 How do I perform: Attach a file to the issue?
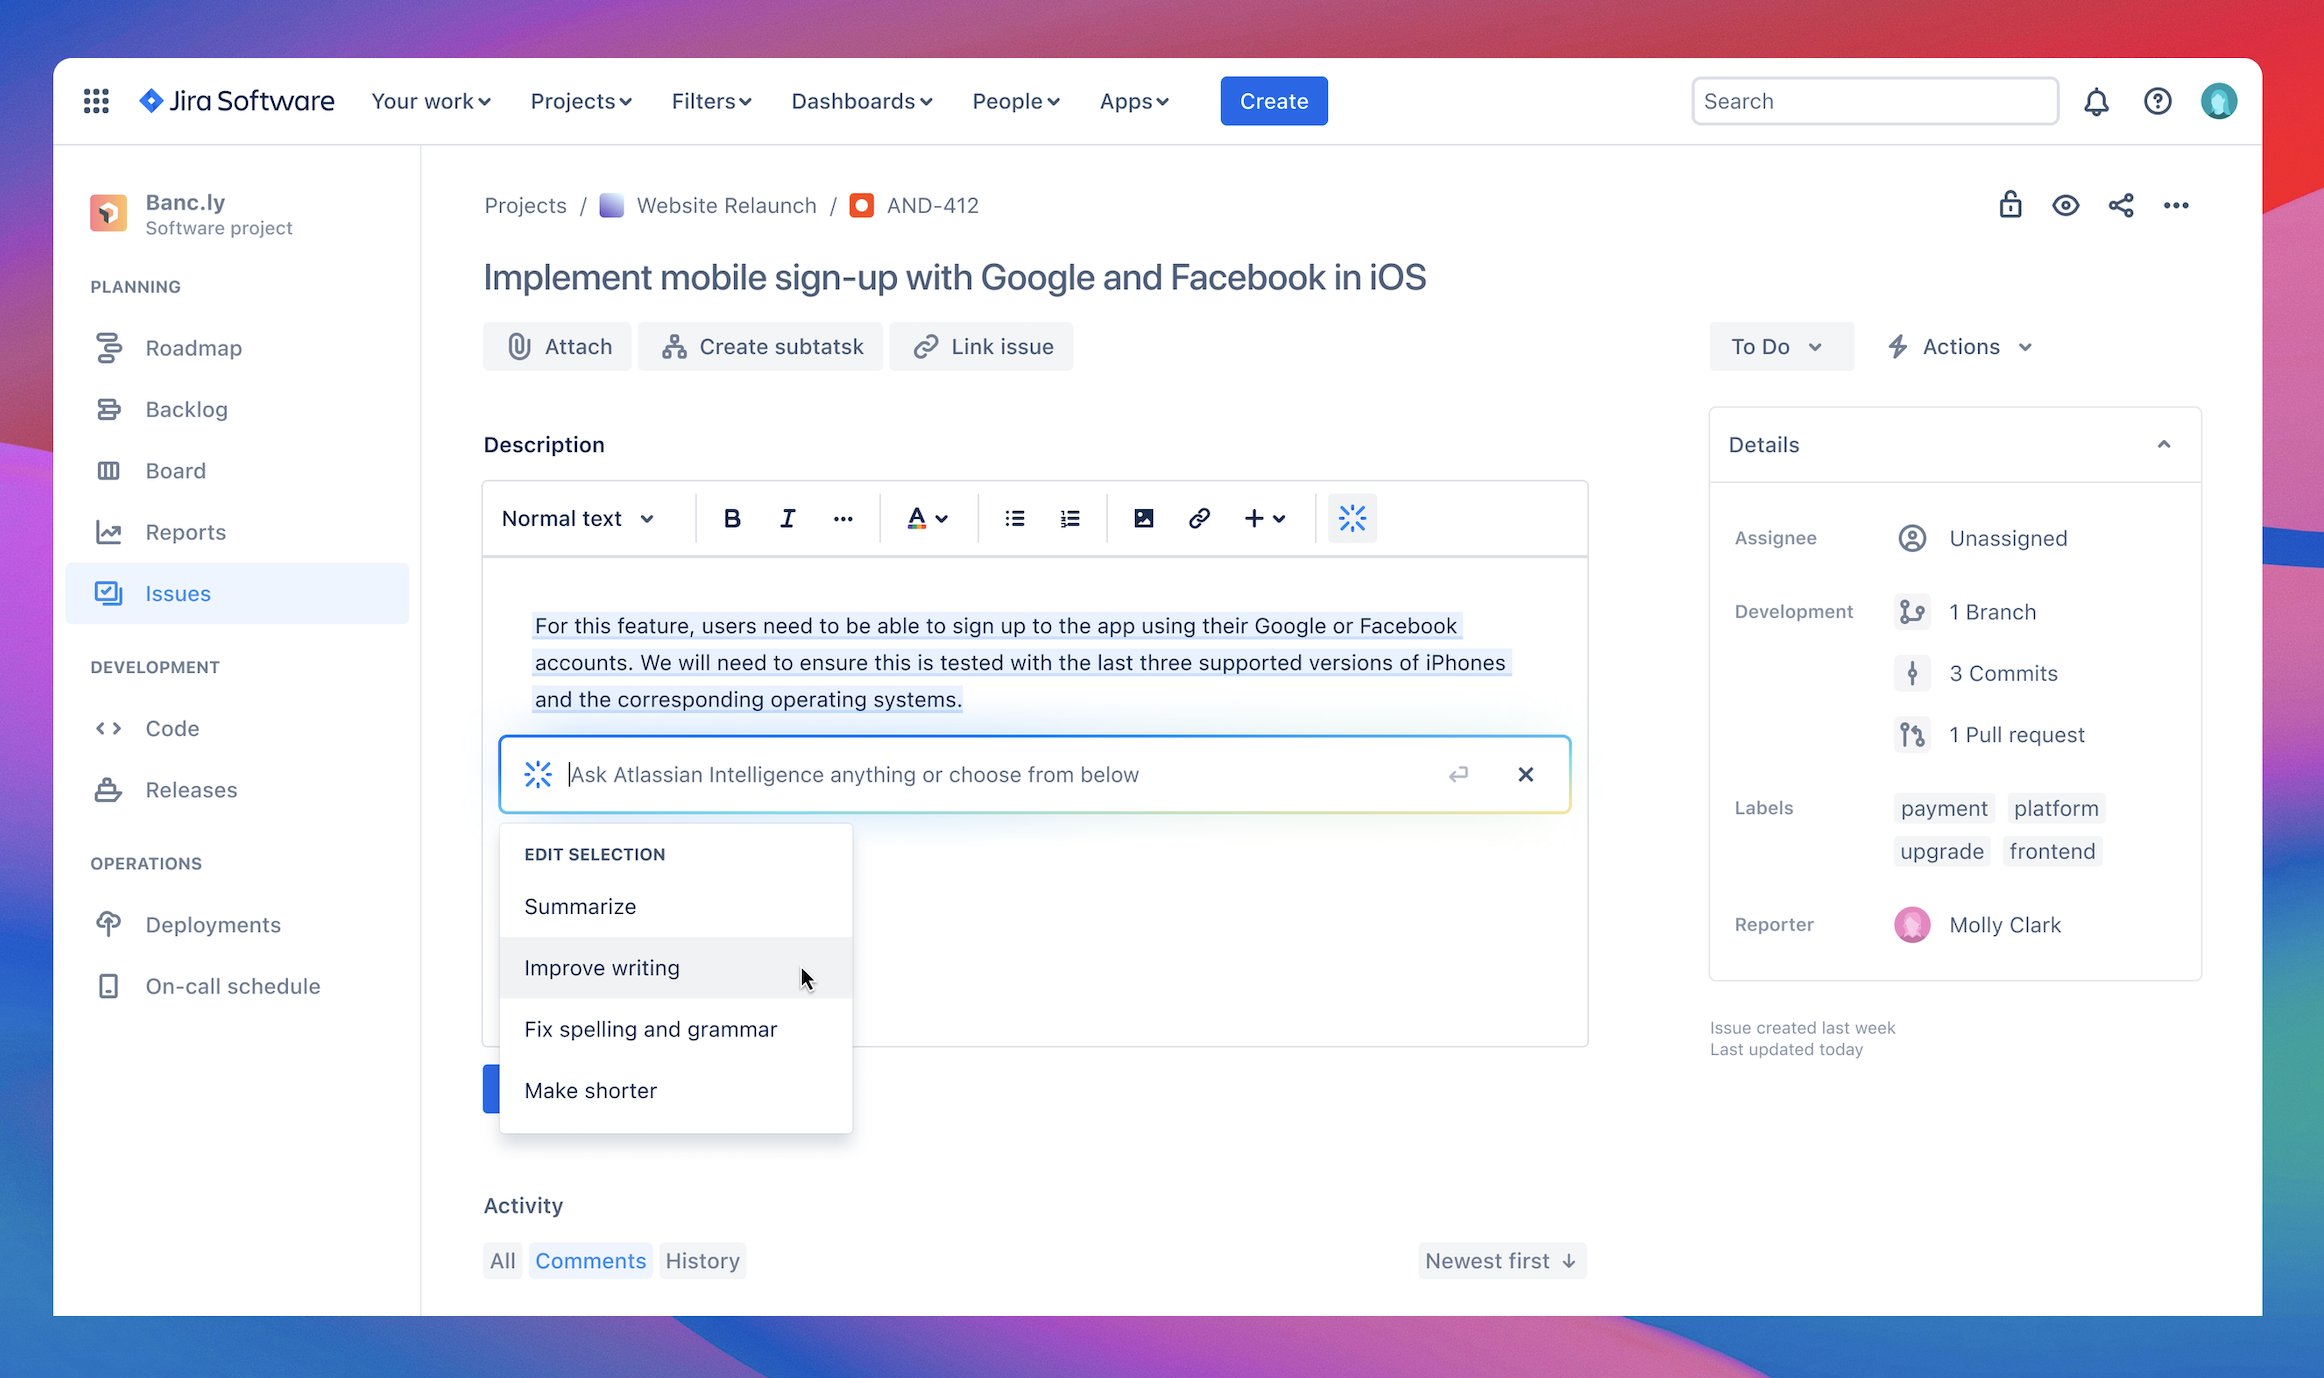tap(557, 346)
